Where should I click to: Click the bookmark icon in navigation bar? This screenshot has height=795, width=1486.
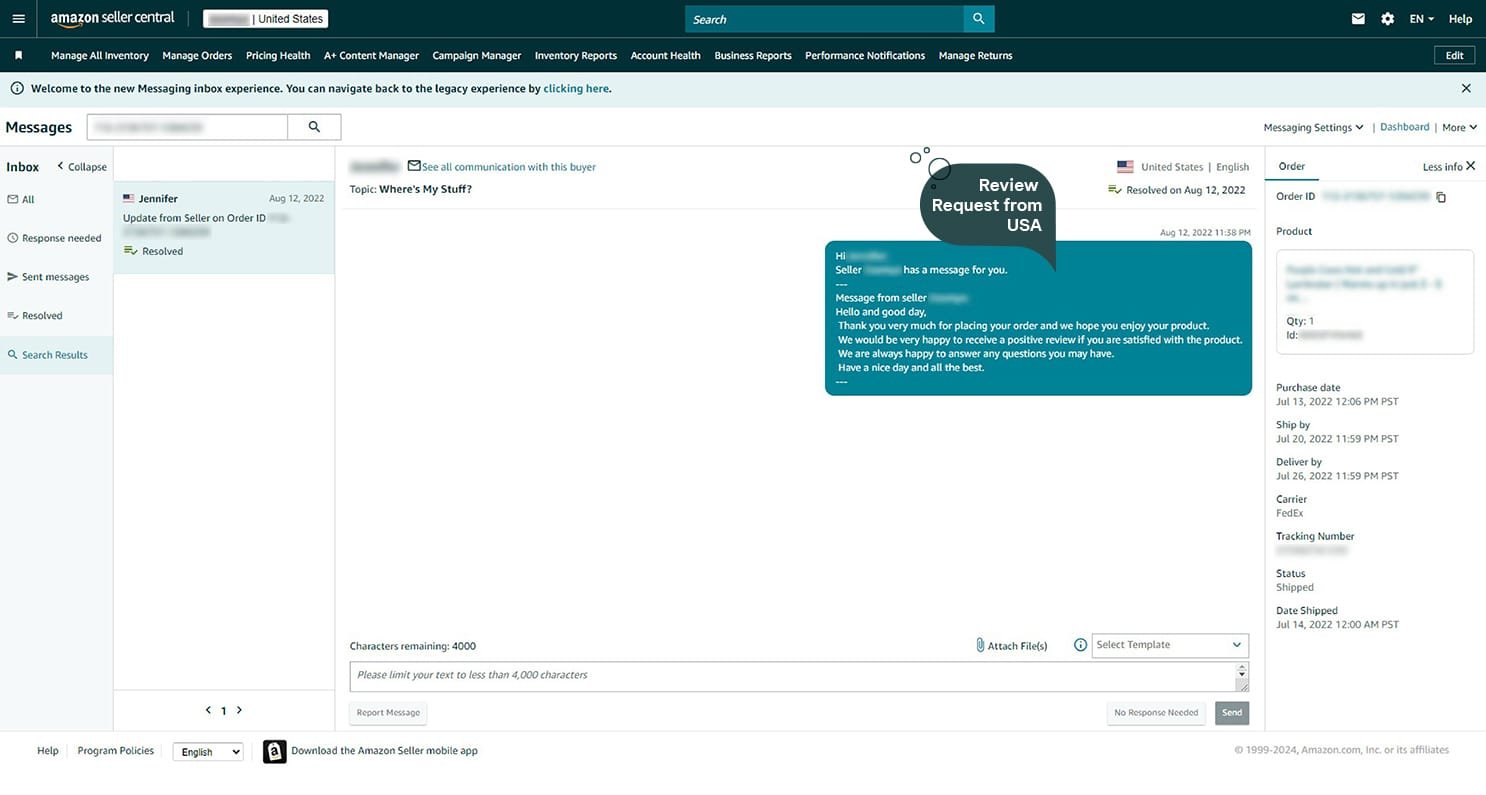coord(18,56)
